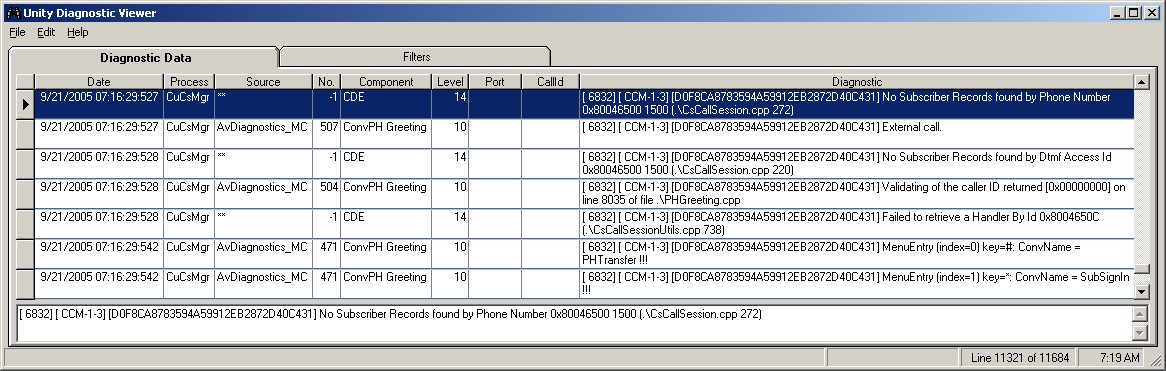The width and height of the screenshot is (1166, 371).
Task: Click the diagnostic detail text box
Action: [573, 323]
